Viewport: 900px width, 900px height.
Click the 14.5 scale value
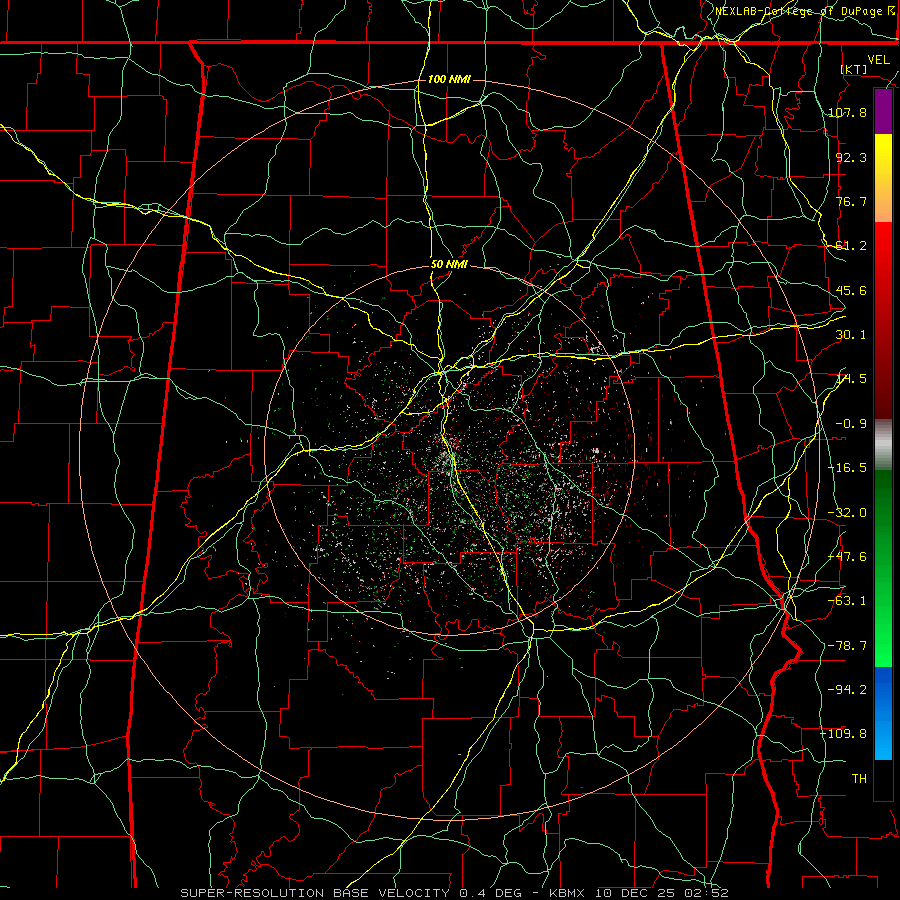(851, 379)
